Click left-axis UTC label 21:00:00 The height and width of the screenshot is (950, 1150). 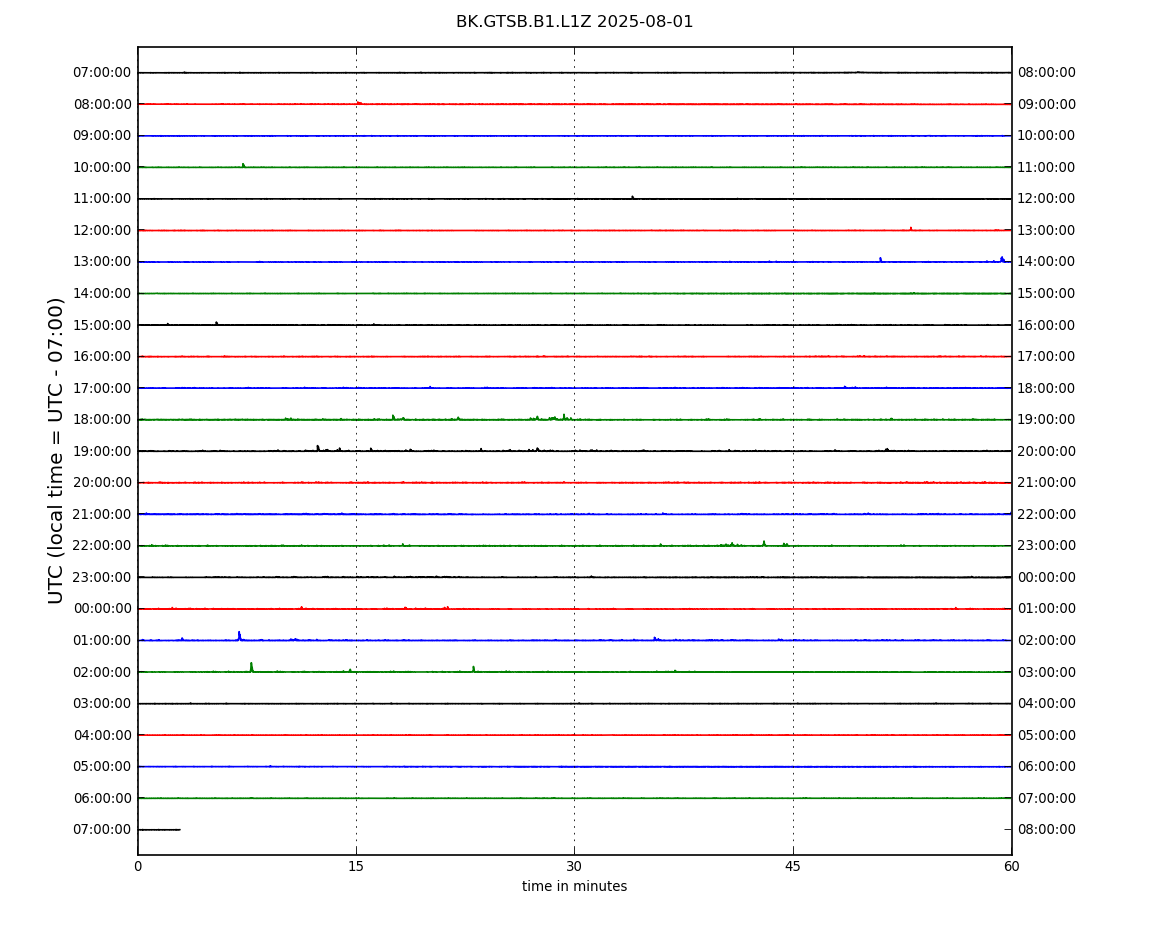point(102,514)
